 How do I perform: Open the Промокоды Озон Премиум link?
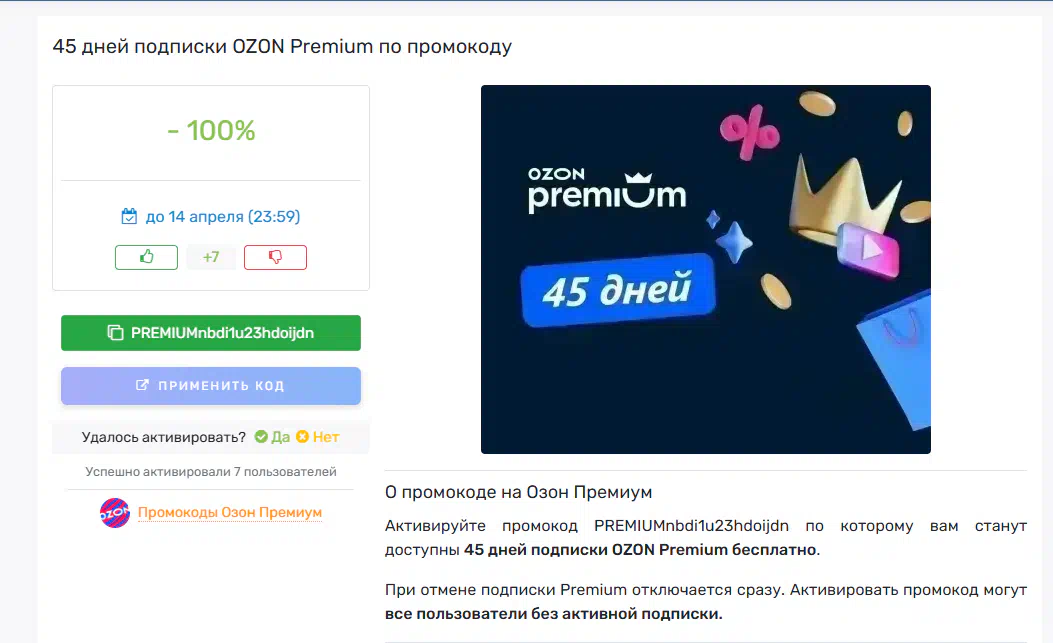[x=230, y=513]
